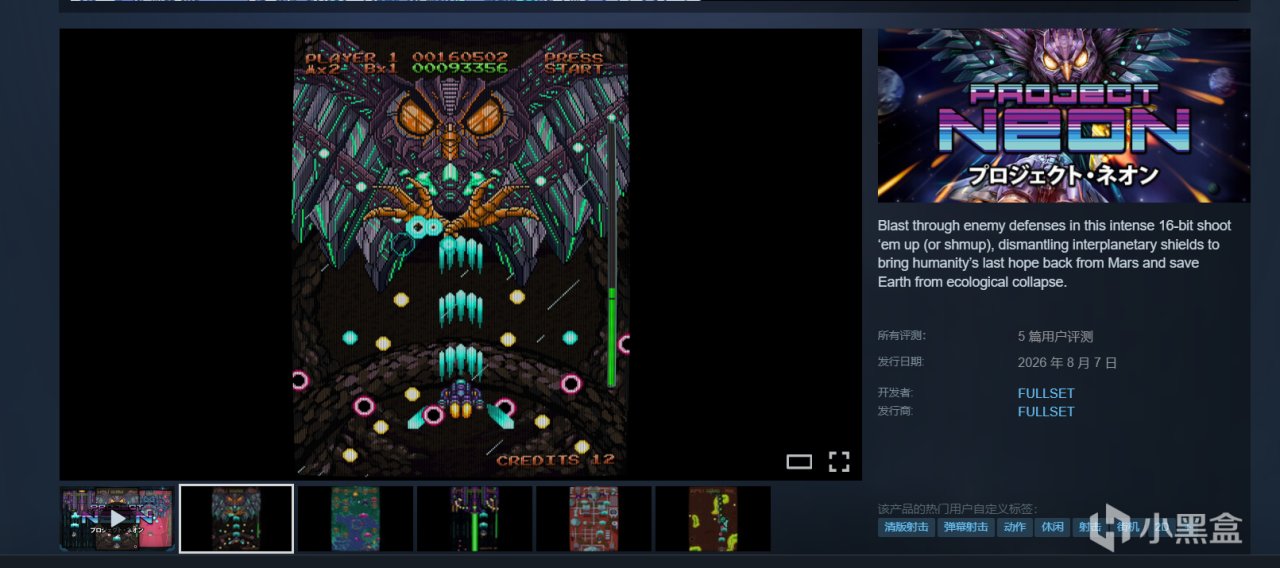
Task: Open publisher FULLSET link beside 发行商
Action: (1046, 411)
